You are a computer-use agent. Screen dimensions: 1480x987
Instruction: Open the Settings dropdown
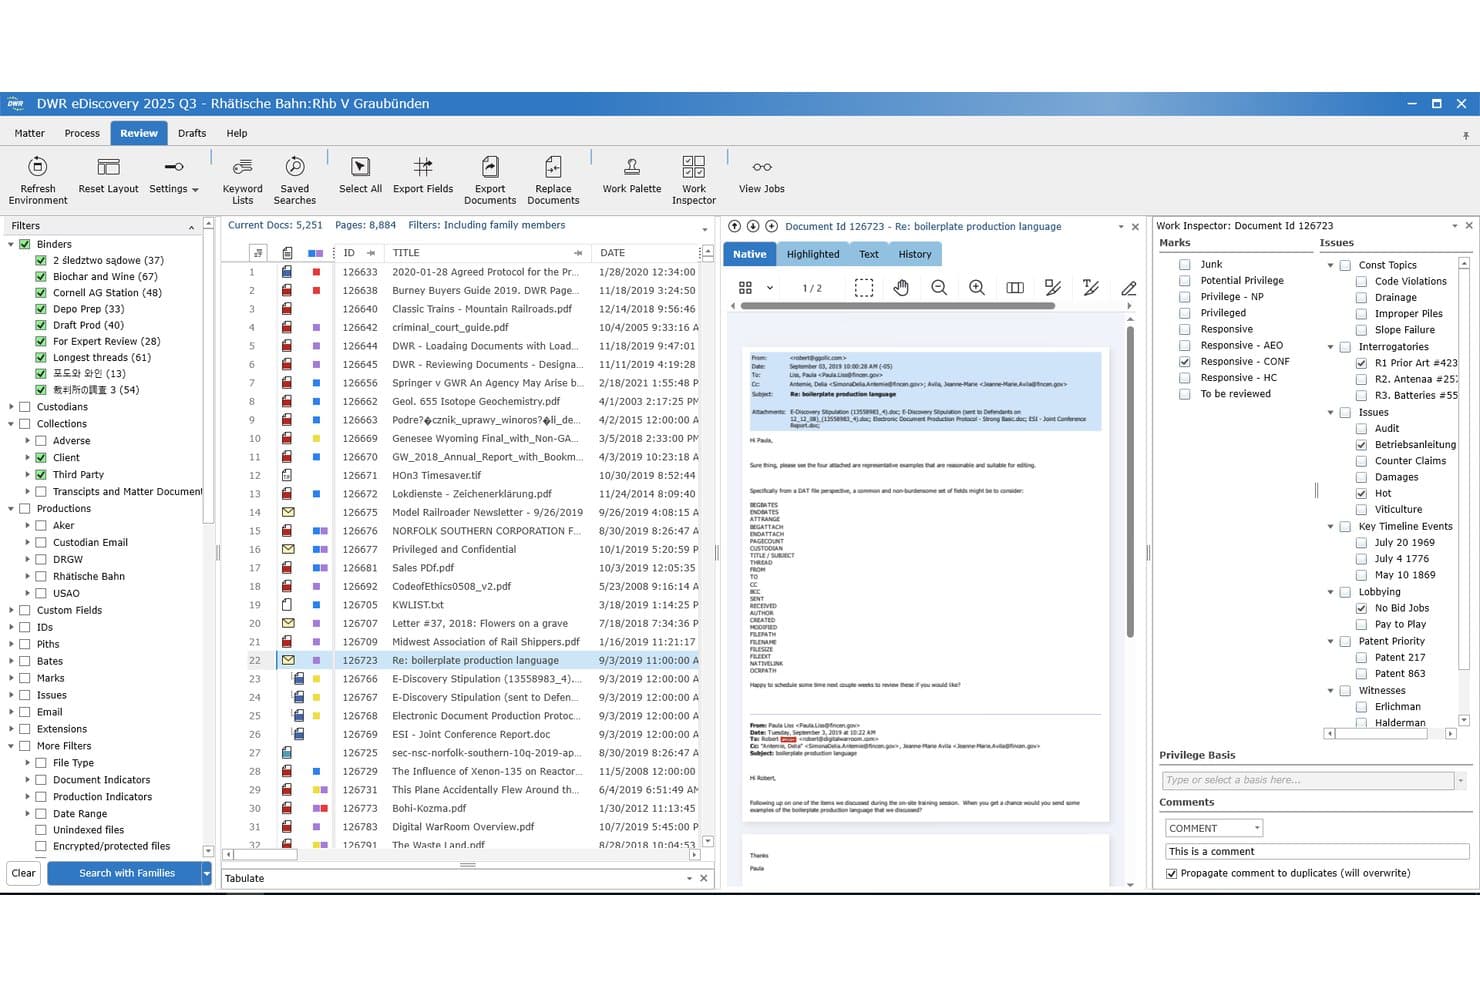(174, 174)
